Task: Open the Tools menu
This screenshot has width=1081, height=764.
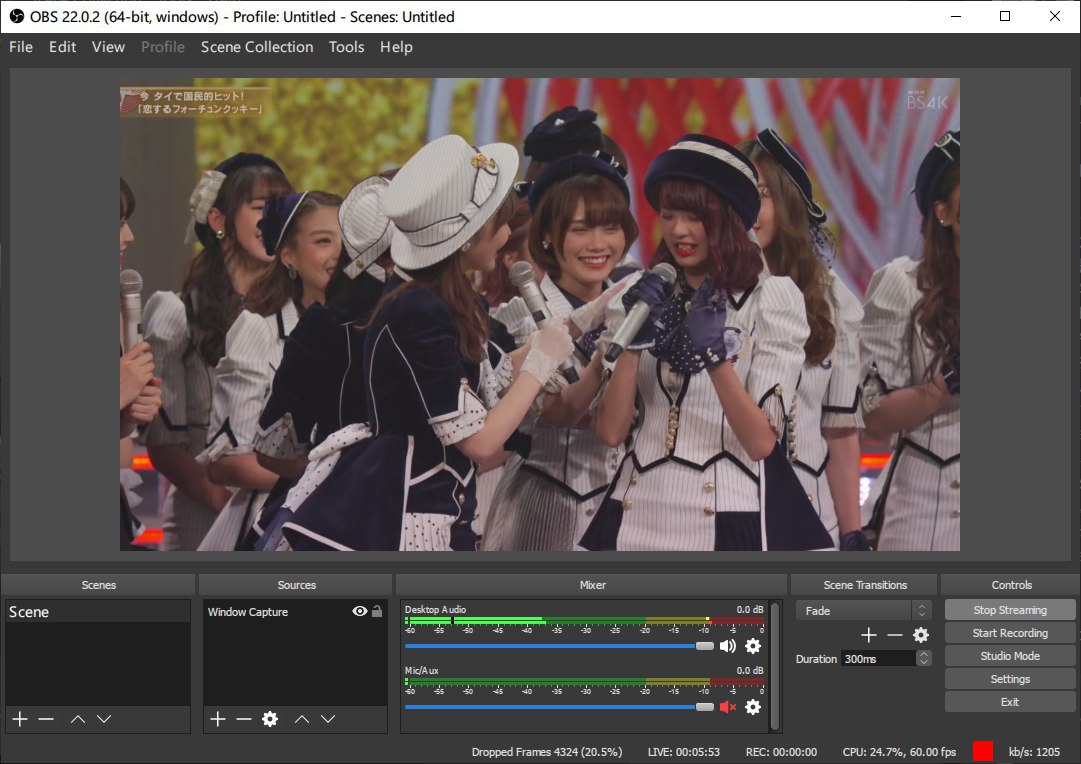Action: click(x=346, y=47)
